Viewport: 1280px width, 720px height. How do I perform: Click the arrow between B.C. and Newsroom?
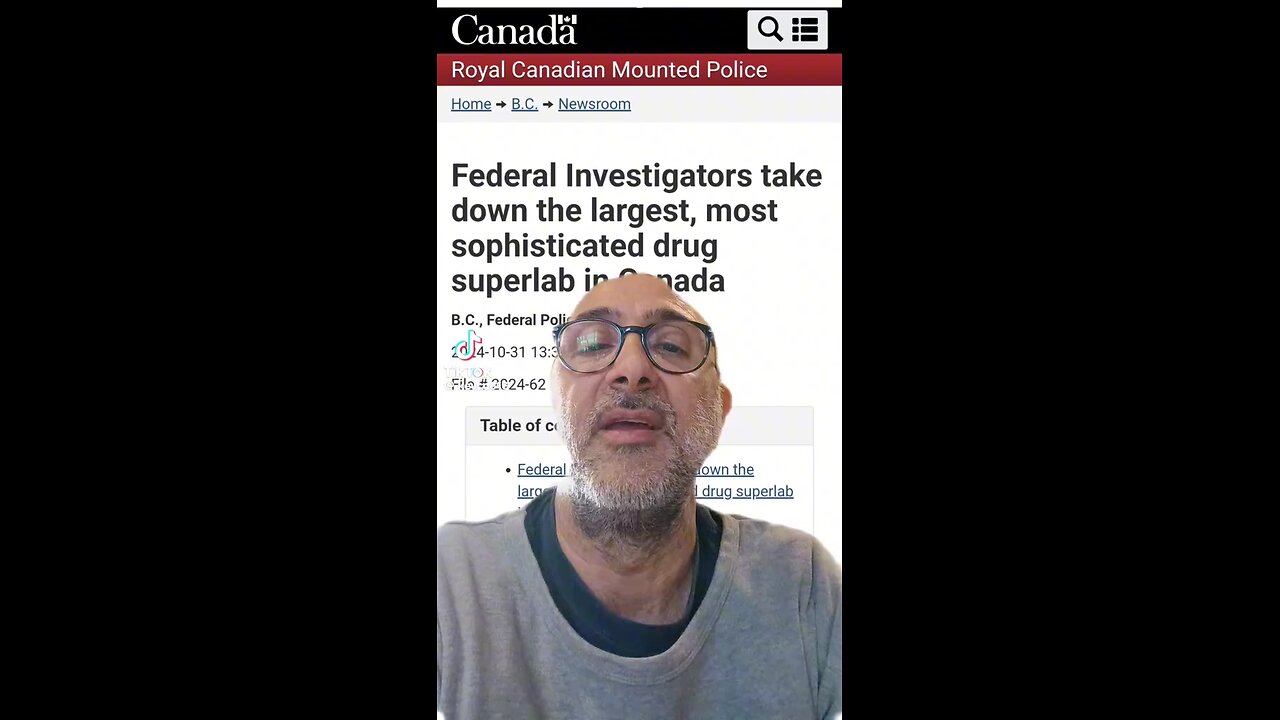point(548,104)
